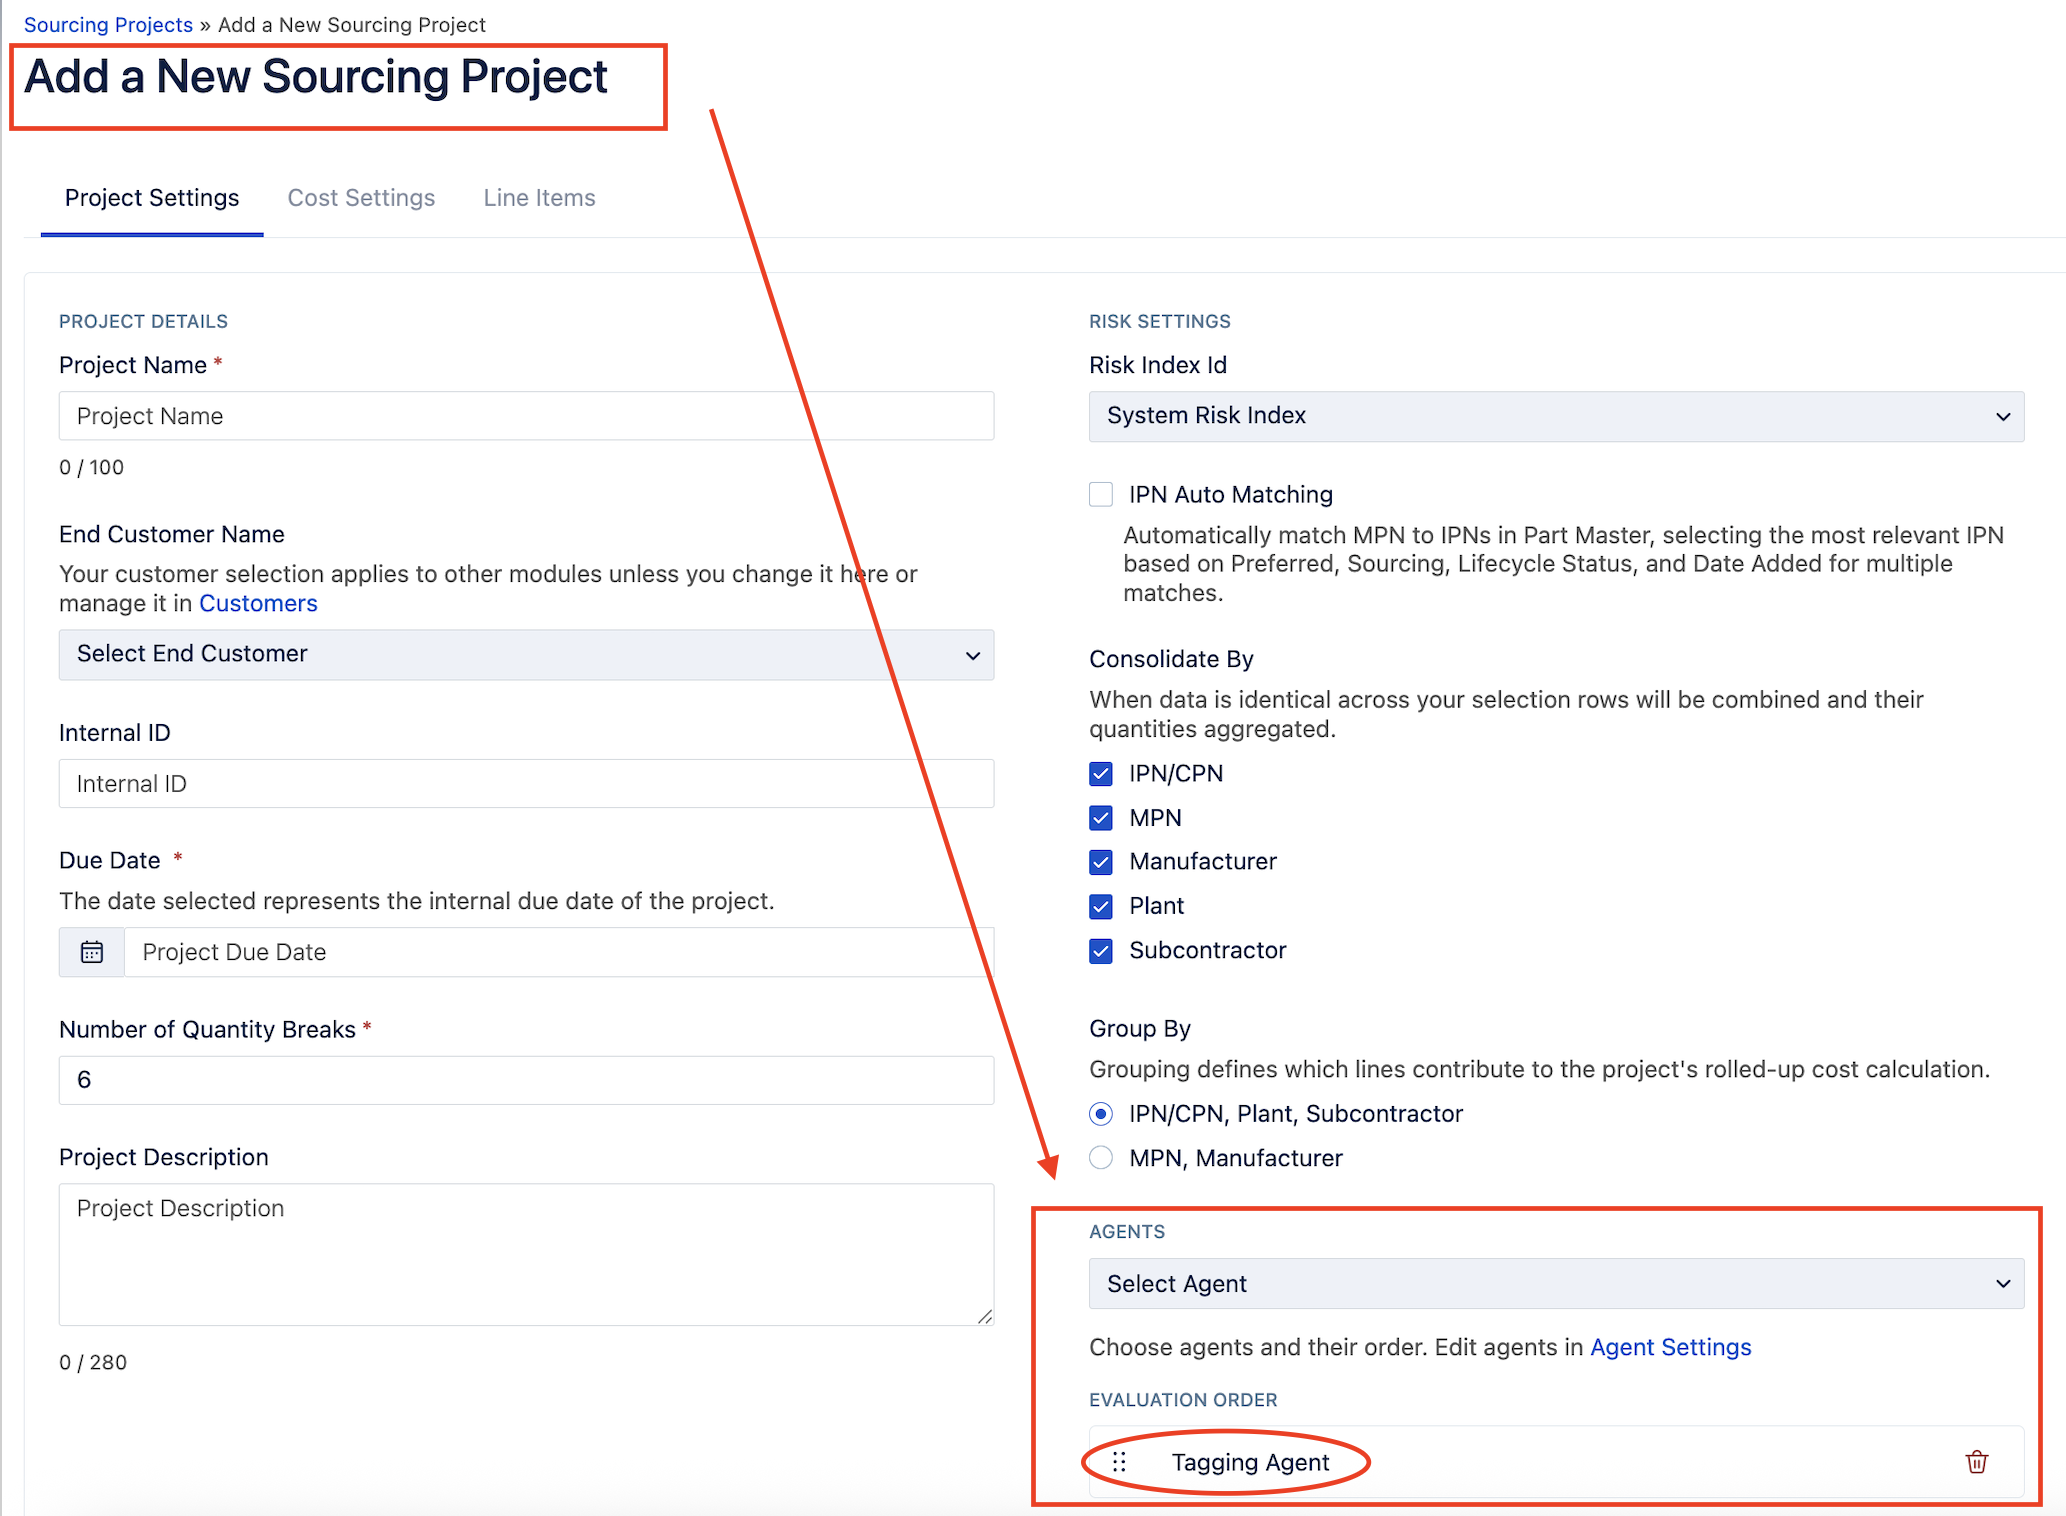Viewport: 2066px width, 1516px height.
Task: Open the Line Items tab
Action: click(539, 198)
